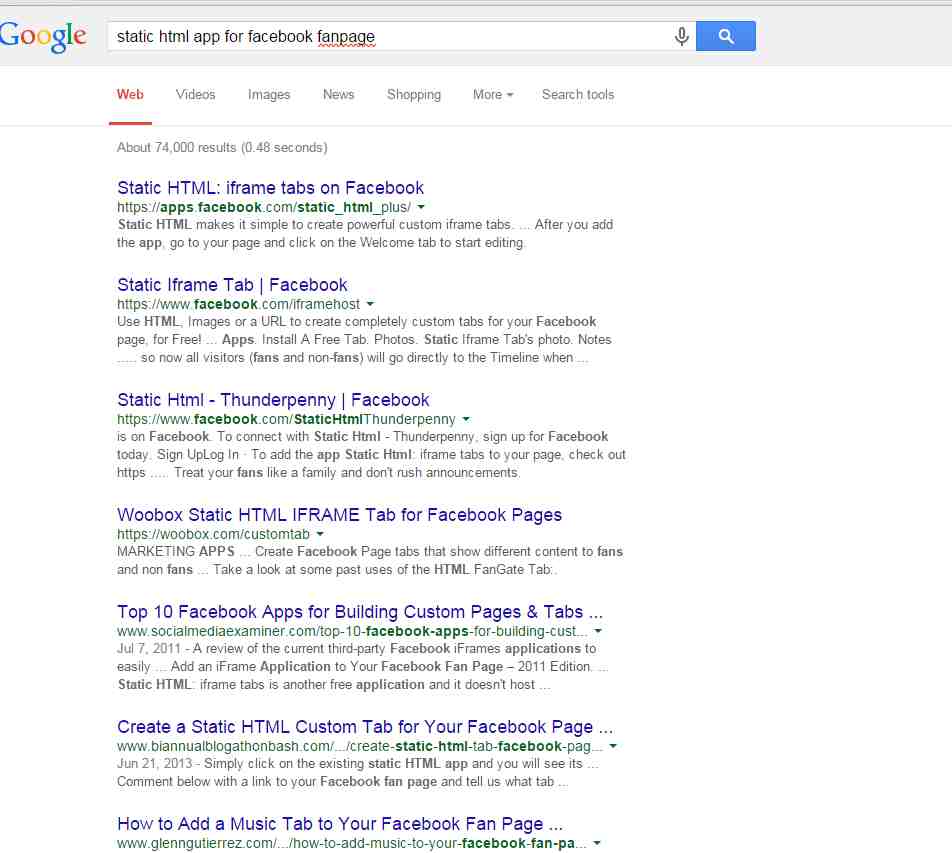Click the 'Jul 7, 2011' snippet date
Image resolution: width=952 pixels, height=853 pixels.
point(149,648)
